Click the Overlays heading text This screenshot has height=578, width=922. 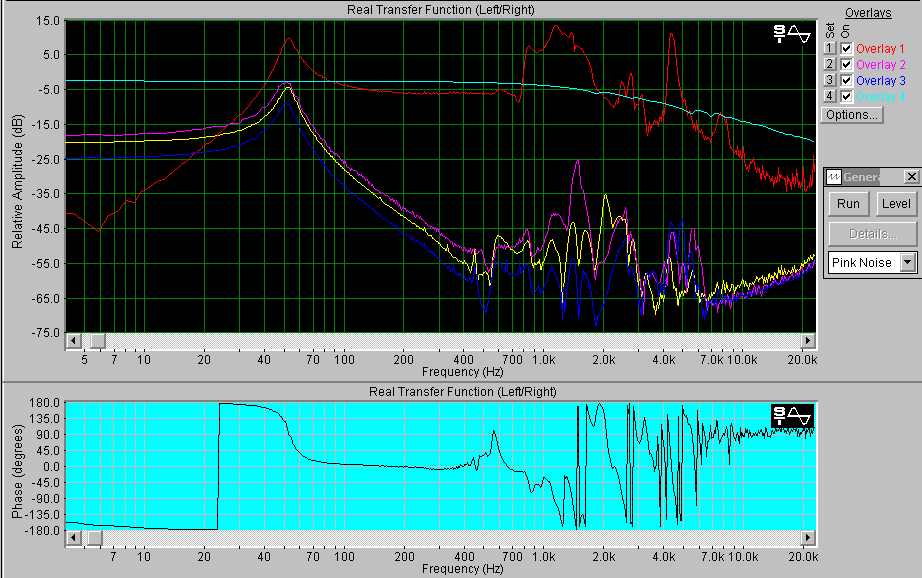click(868, 13)
